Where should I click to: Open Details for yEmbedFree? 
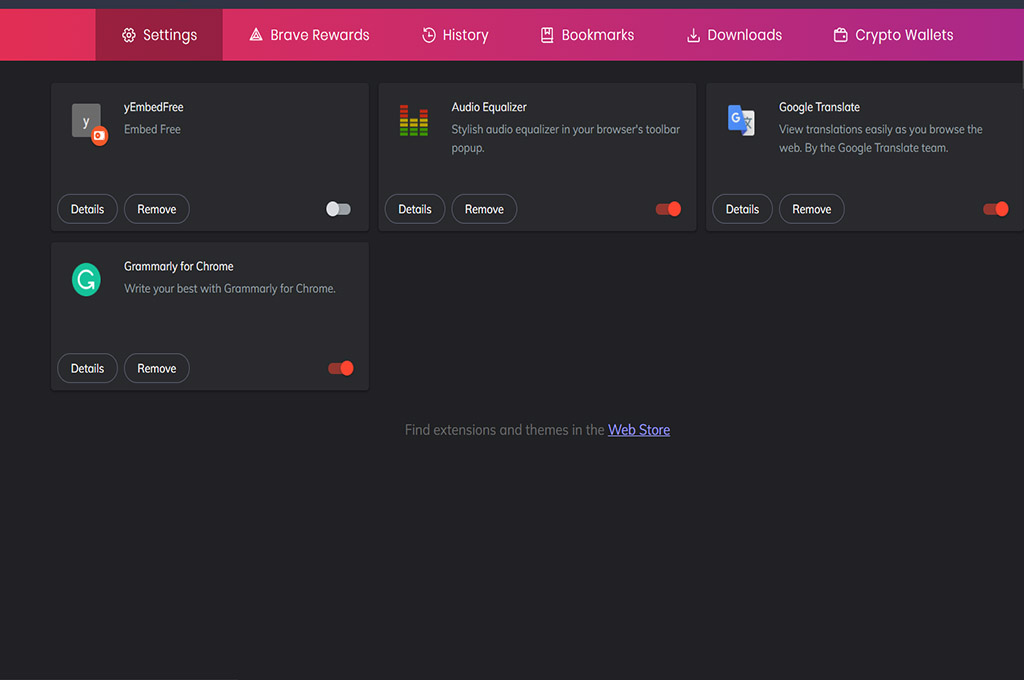coord(87,209)
